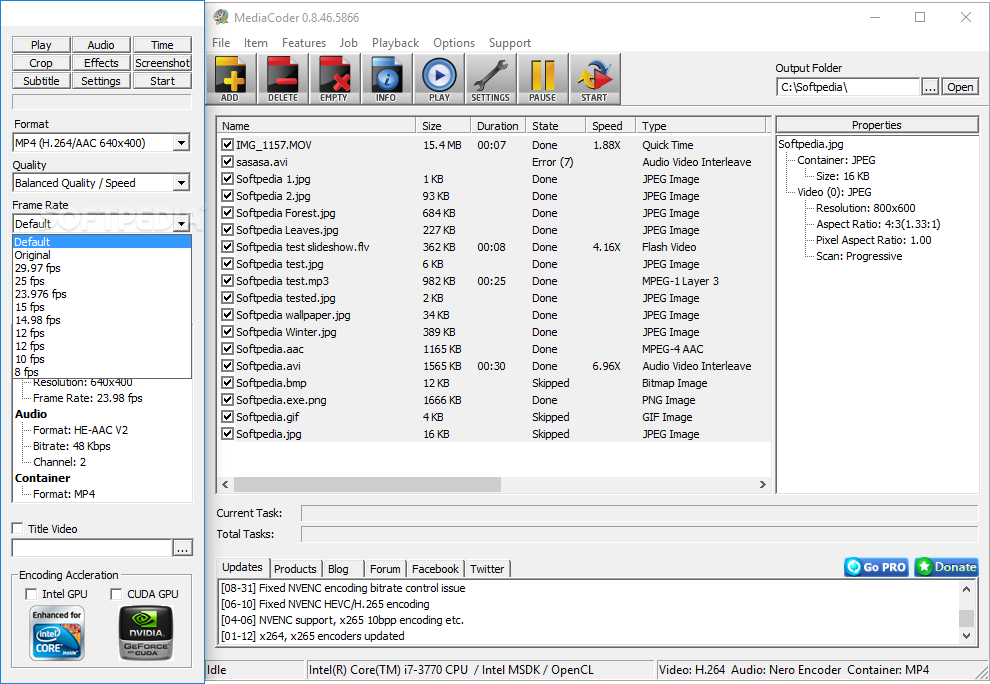Select the Softpedia Winter.jpg row
990x684 pixels.
(494, 332)
